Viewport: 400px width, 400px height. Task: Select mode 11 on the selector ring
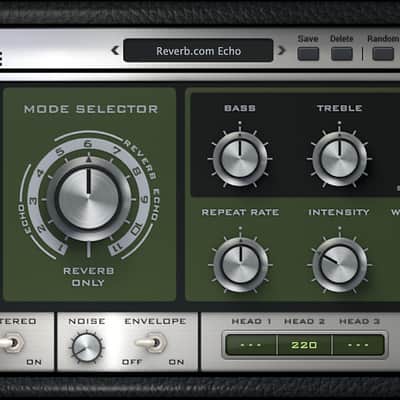[x=117, y=247]
